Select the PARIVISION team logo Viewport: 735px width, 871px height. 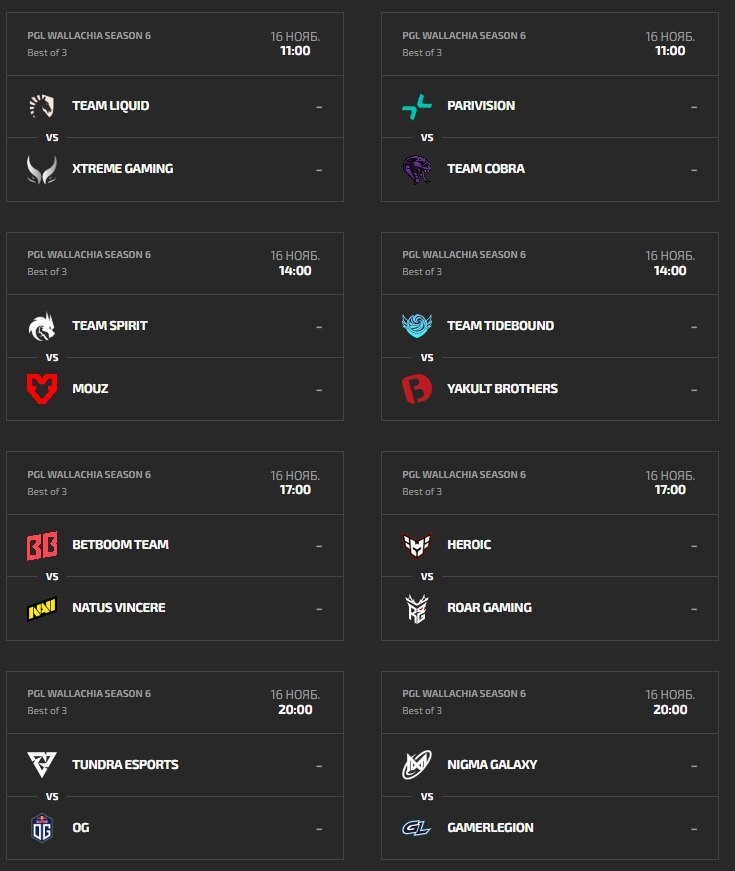[417, 106]
